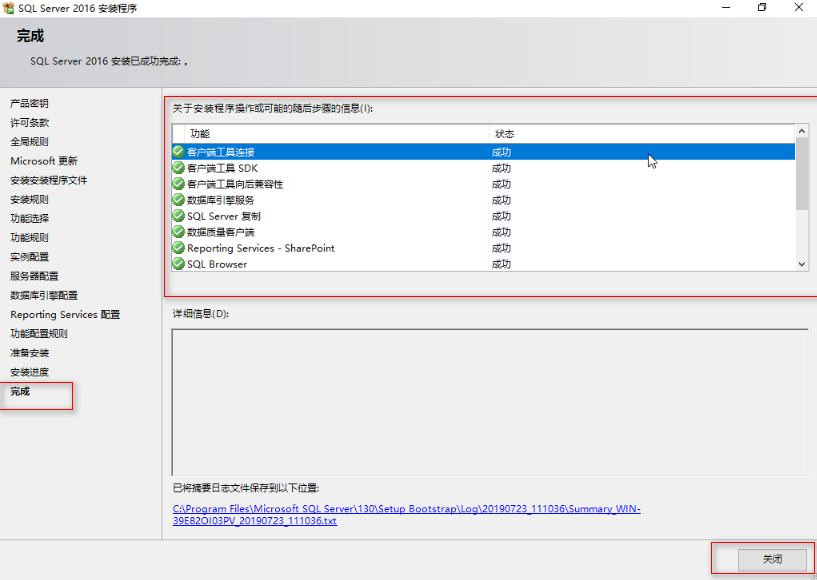Image resolution: width=817 pixels, height=580 pixels.
Task: Select the 客户端工具向后兼容性 row
Action: tap(484, 184)
